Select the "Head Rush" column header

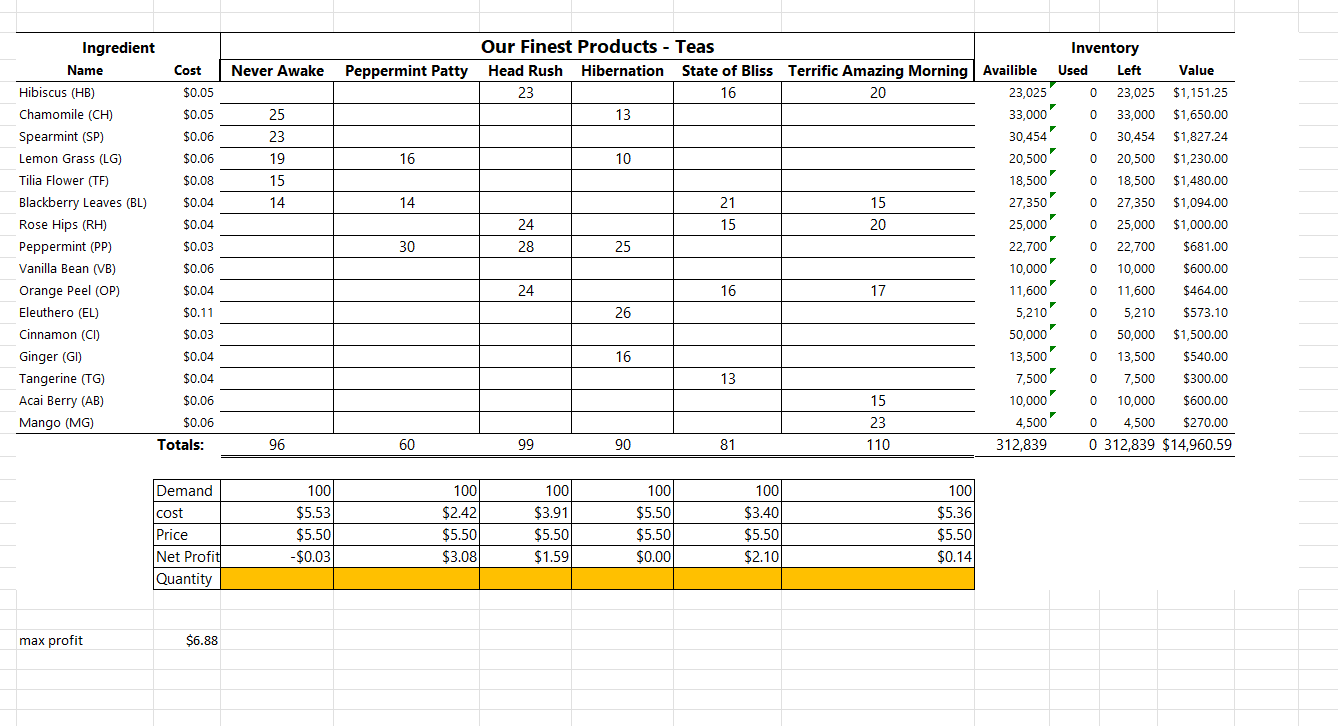pyautogui.click(x=525, y=71)
